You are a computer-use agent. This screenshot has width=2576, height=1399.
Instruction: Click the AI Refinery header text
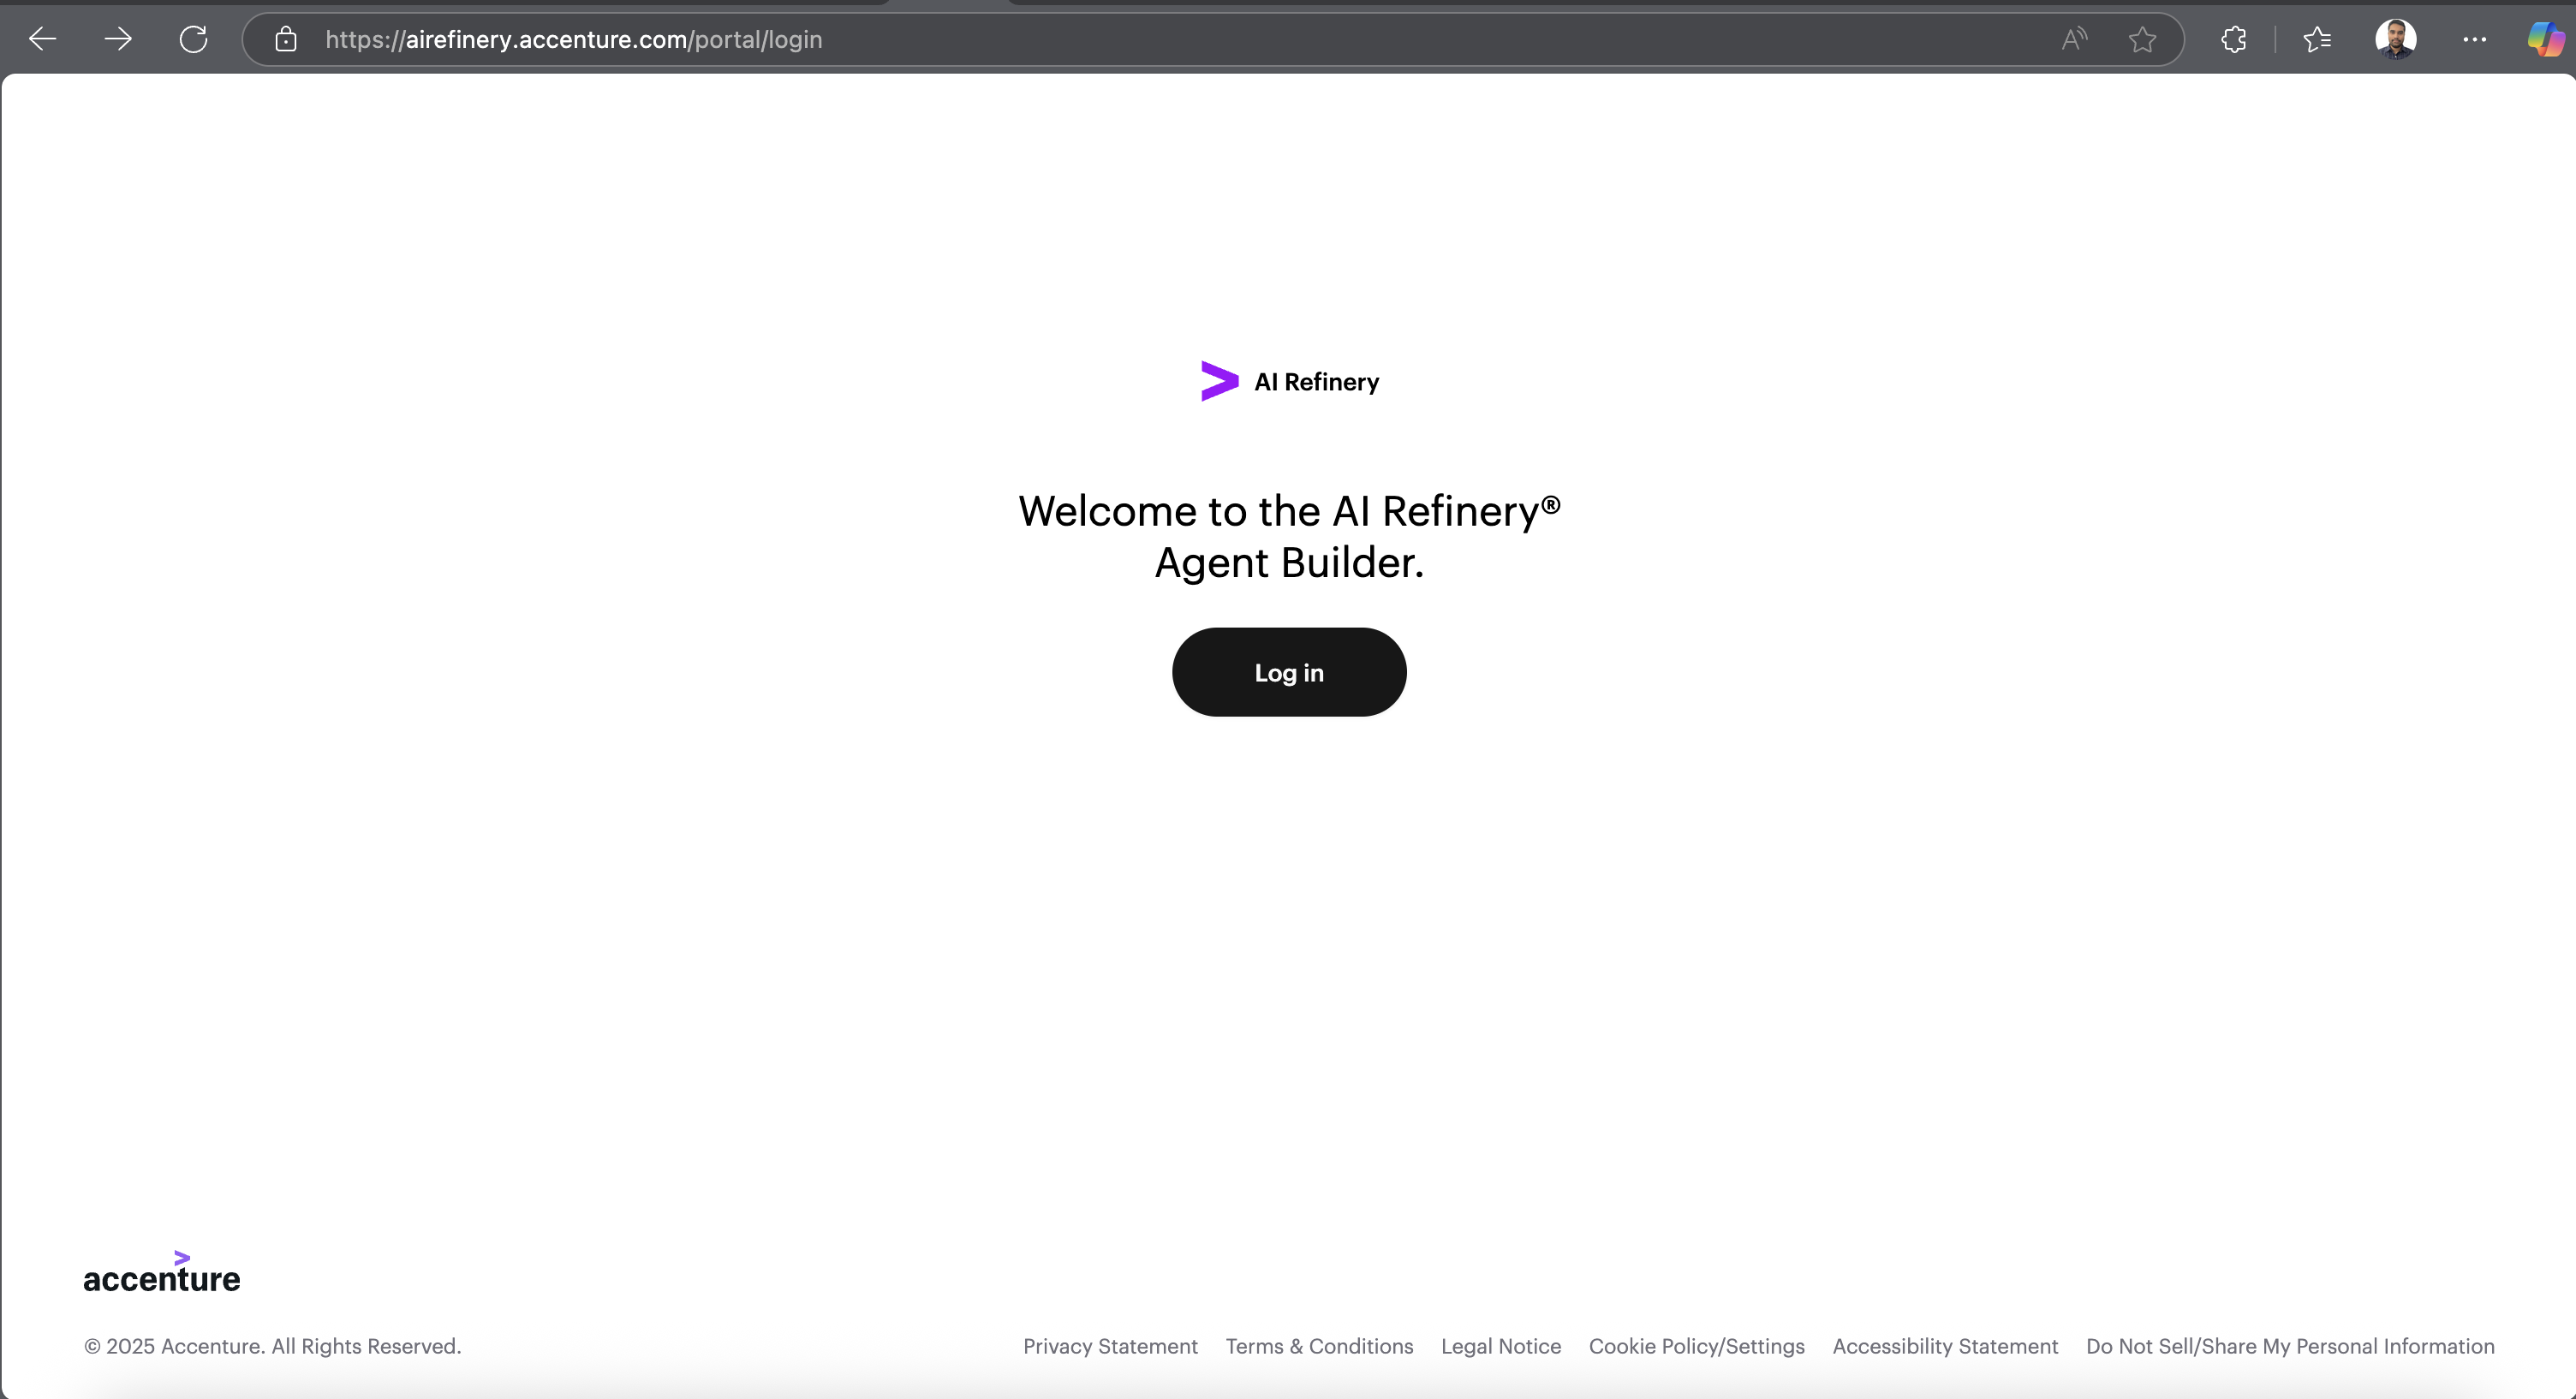1316,382
